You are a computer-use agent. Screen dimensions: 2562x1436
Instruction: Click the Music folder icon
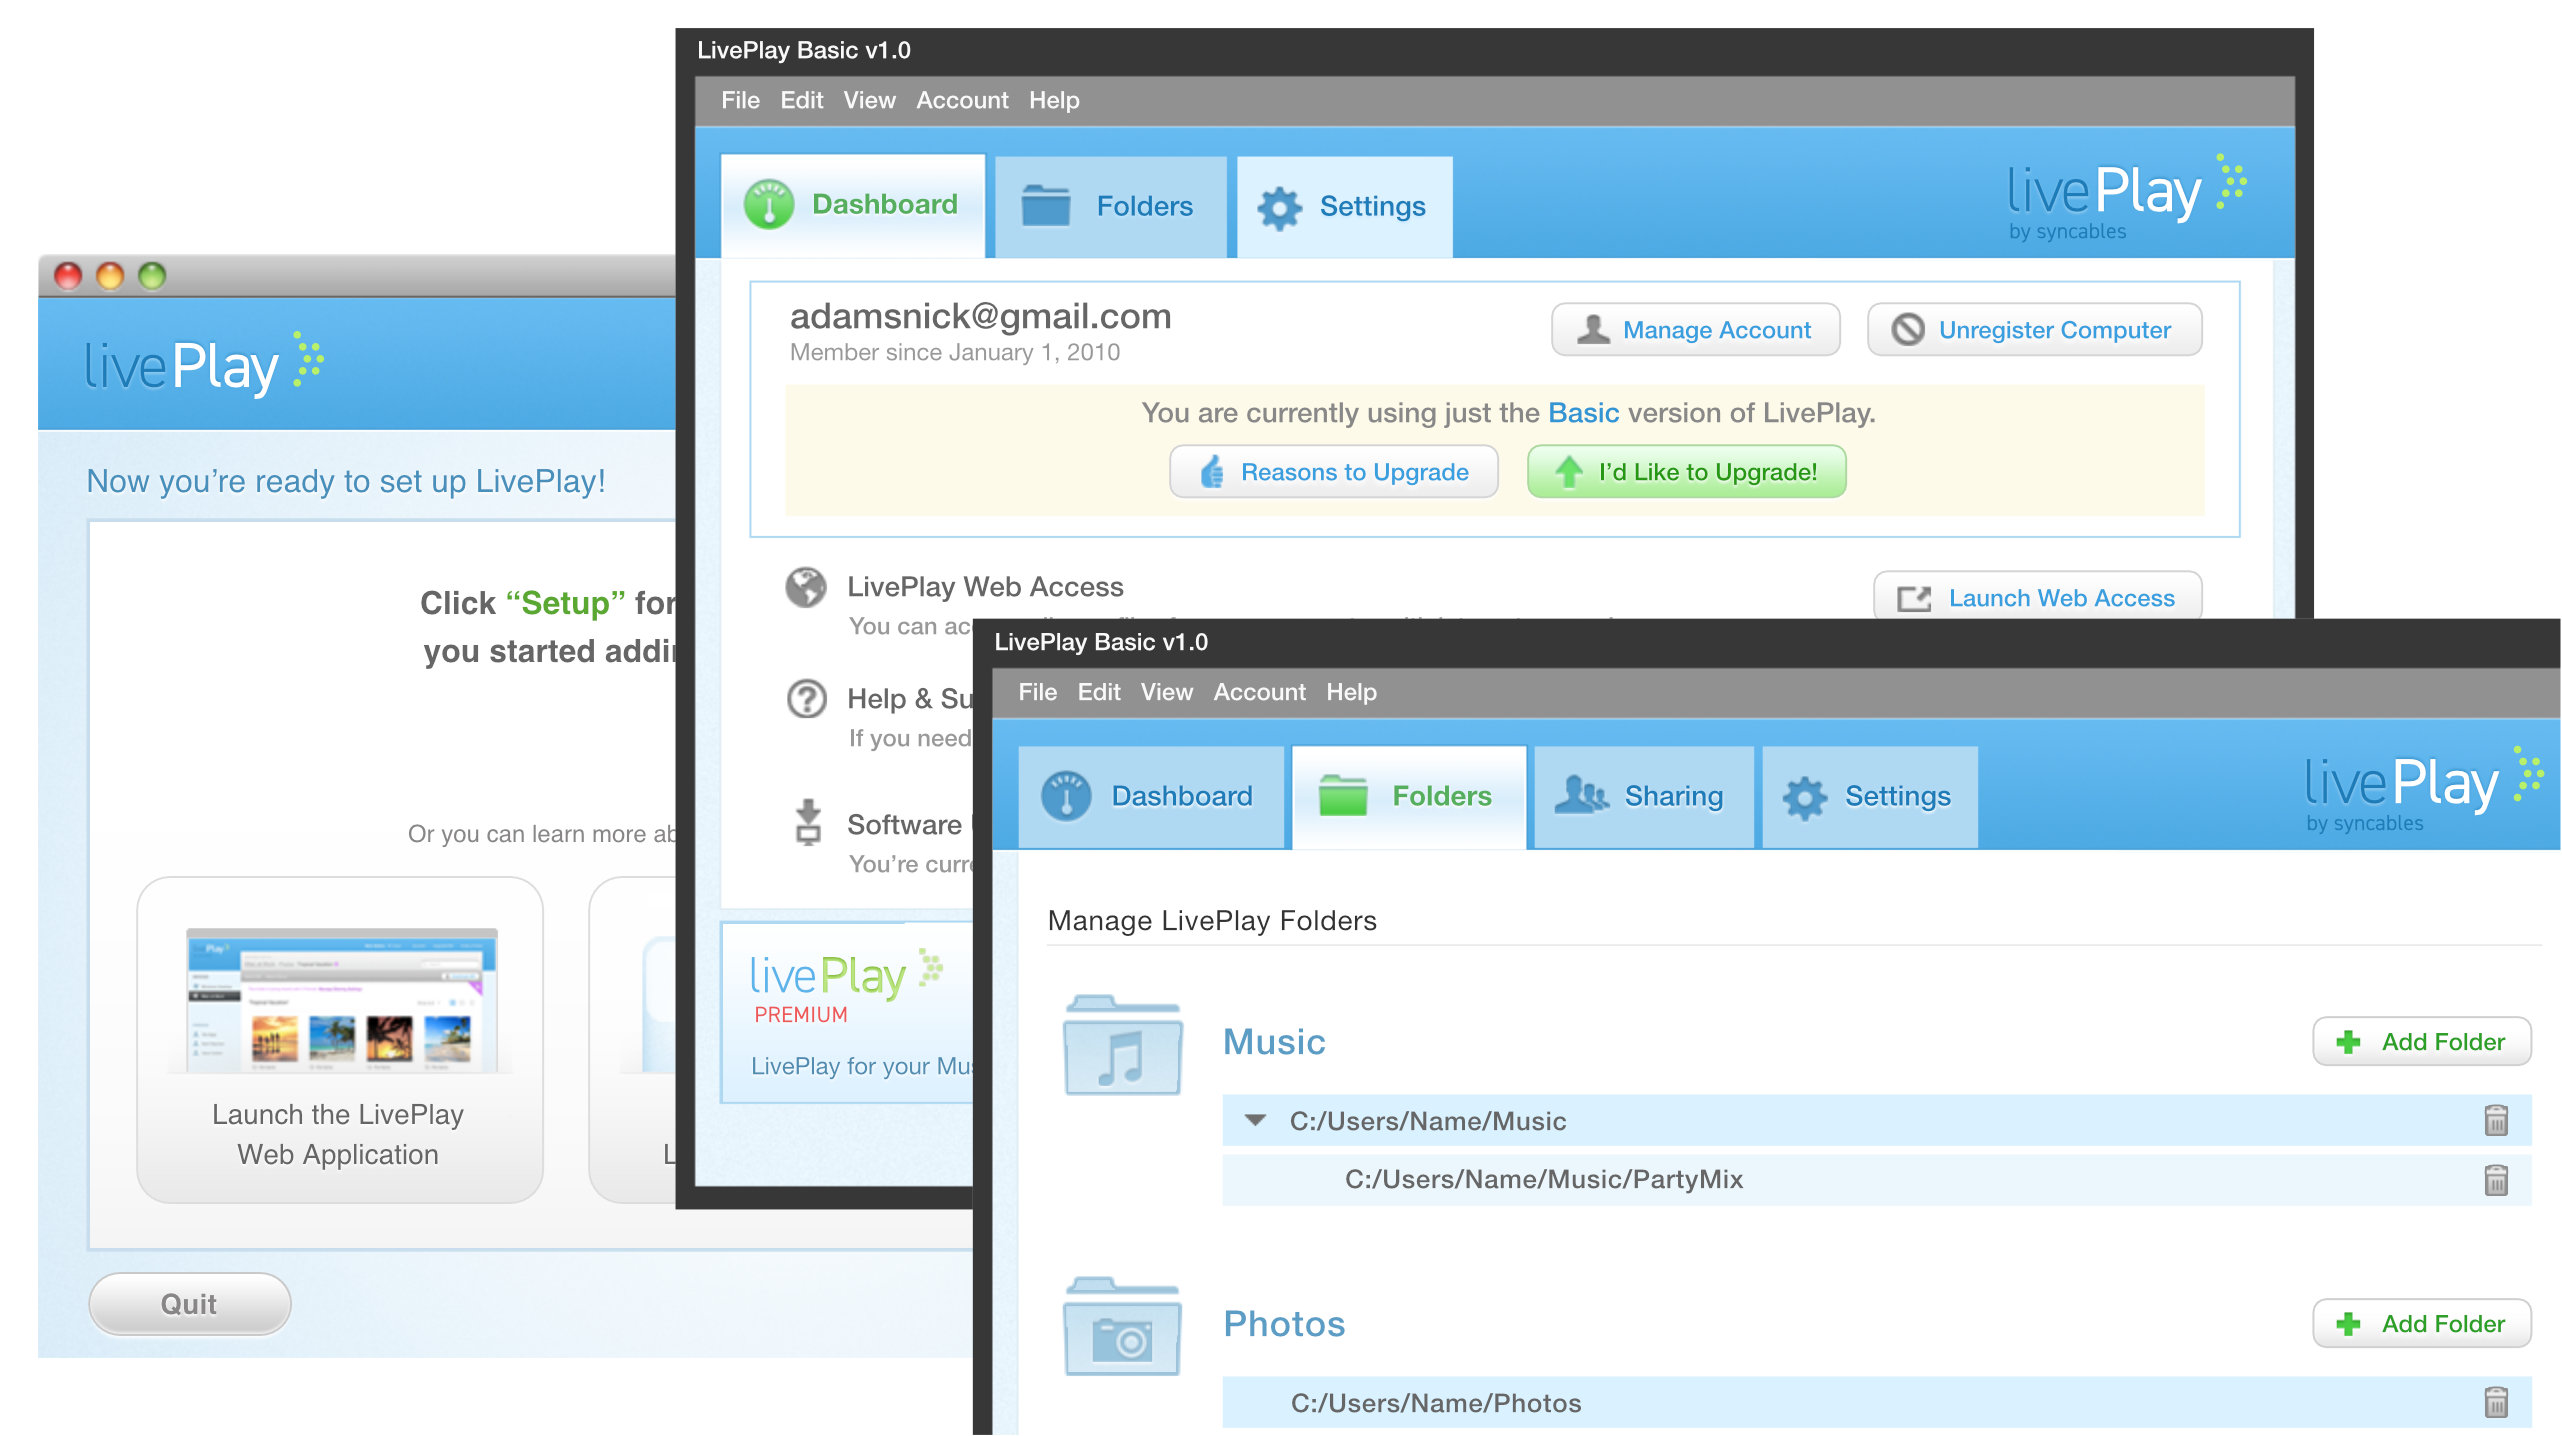1122,1045
